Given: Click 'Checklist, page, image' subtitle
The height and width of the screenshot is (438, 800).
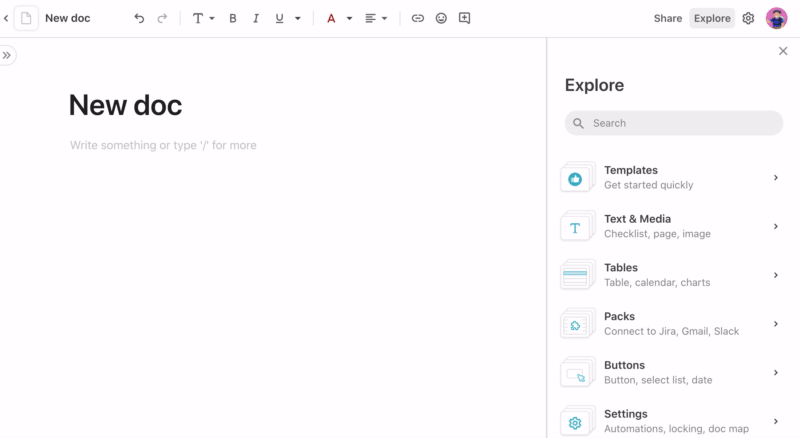Looking at the screenshot, I should (x=657, y=234).
